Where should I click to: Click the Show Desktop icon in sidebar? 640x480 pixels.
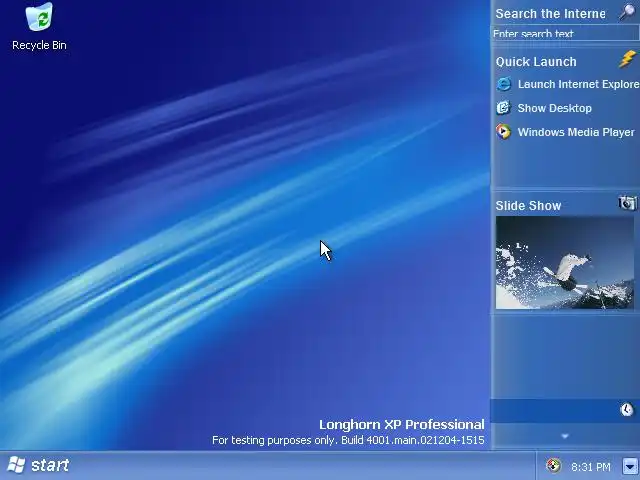click(504, 108)
